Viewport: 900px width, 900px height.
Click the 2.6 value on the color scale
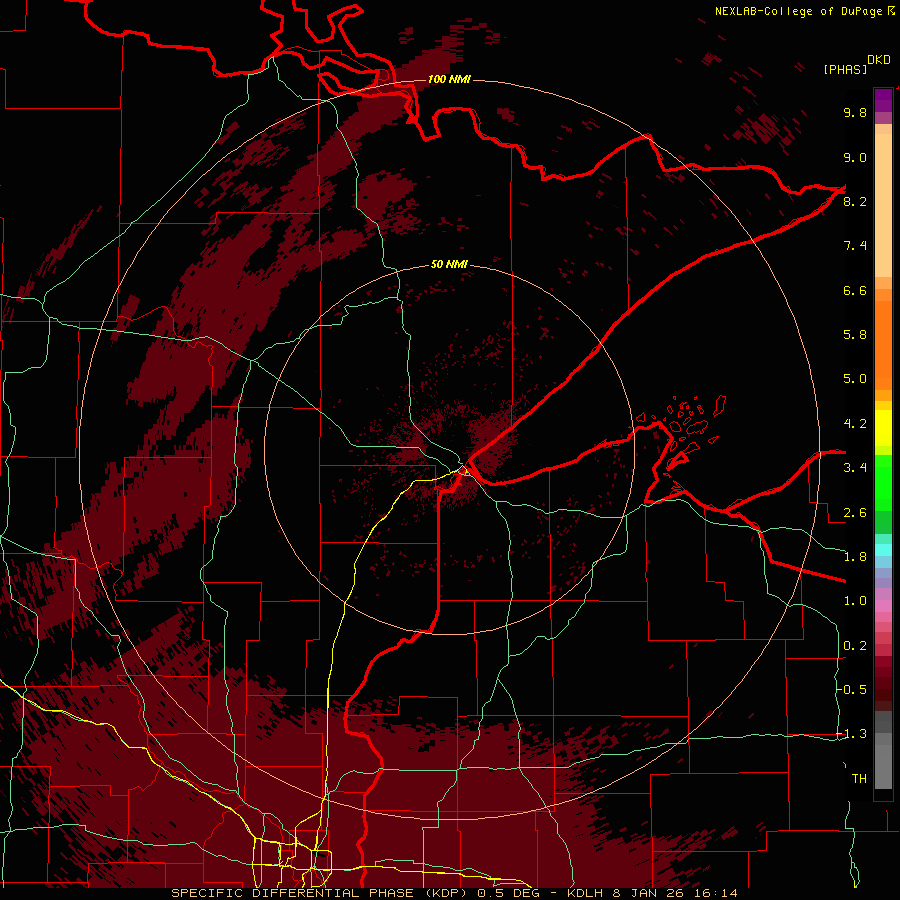[x=855, y=512]
